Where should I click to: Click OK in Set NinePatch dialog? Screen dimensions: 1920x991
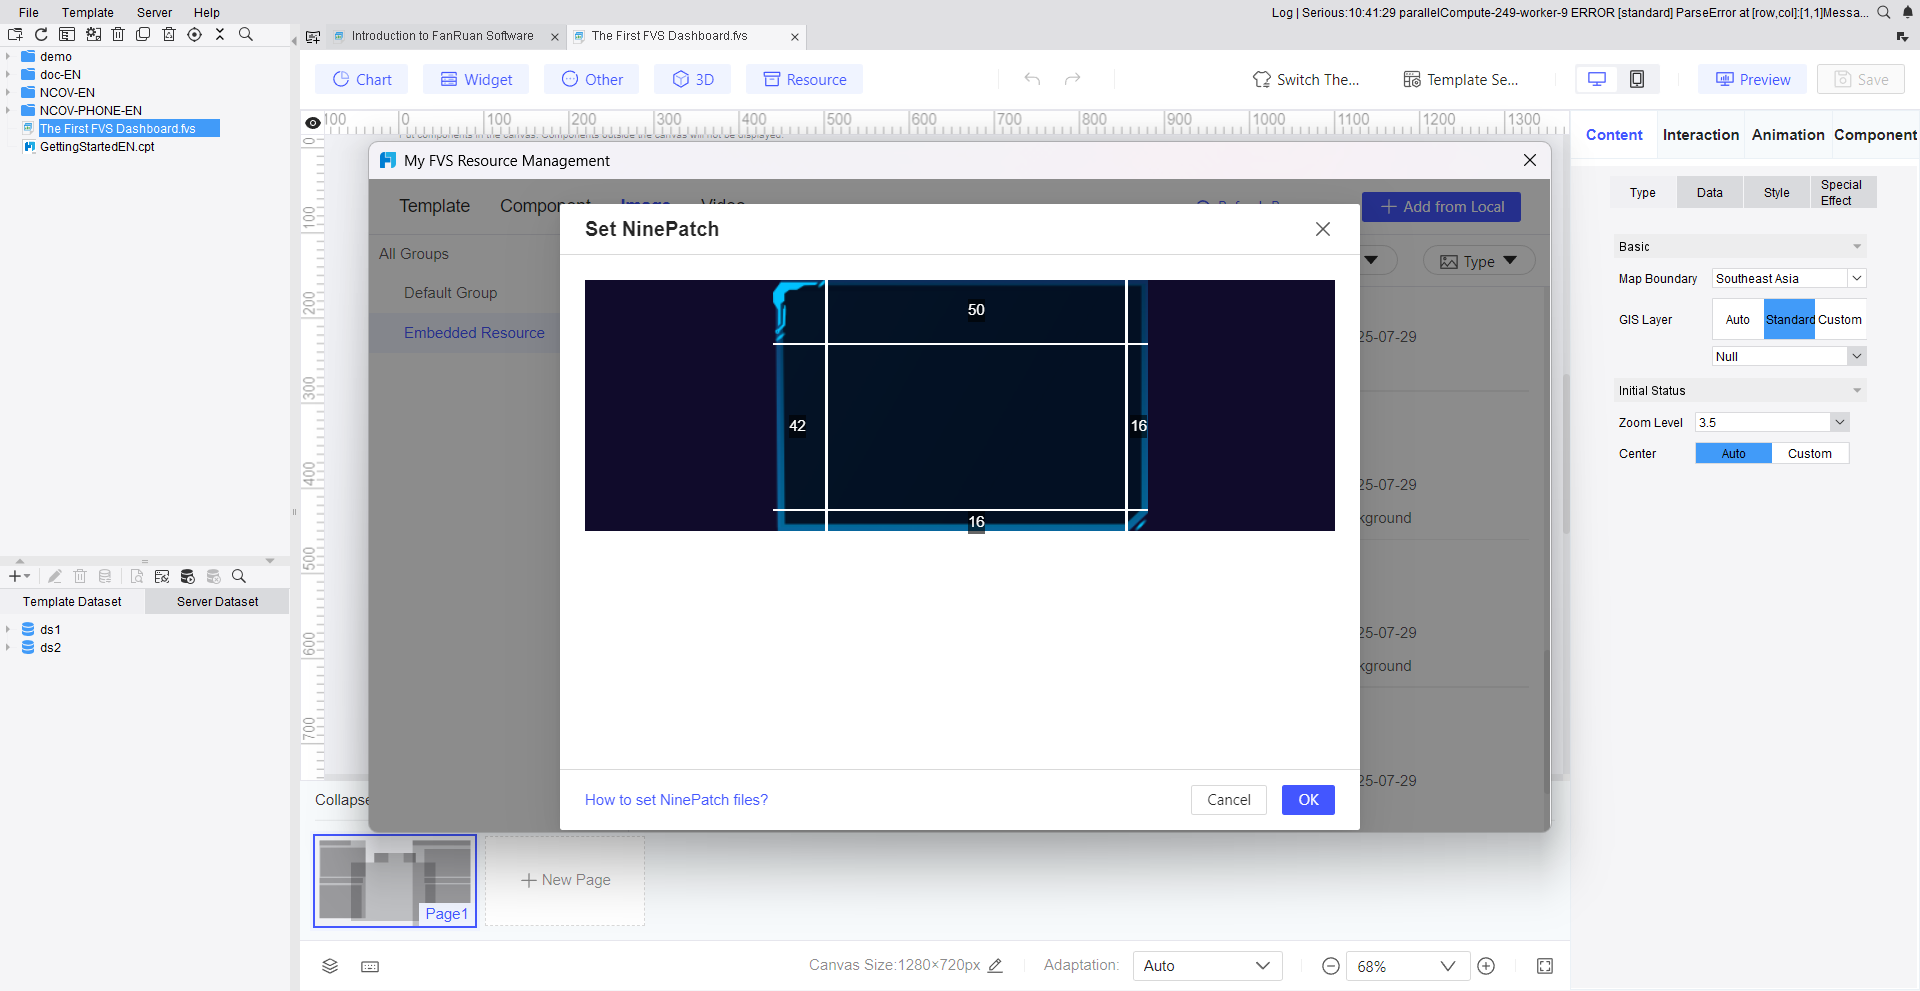click(x=1308, y=800)
